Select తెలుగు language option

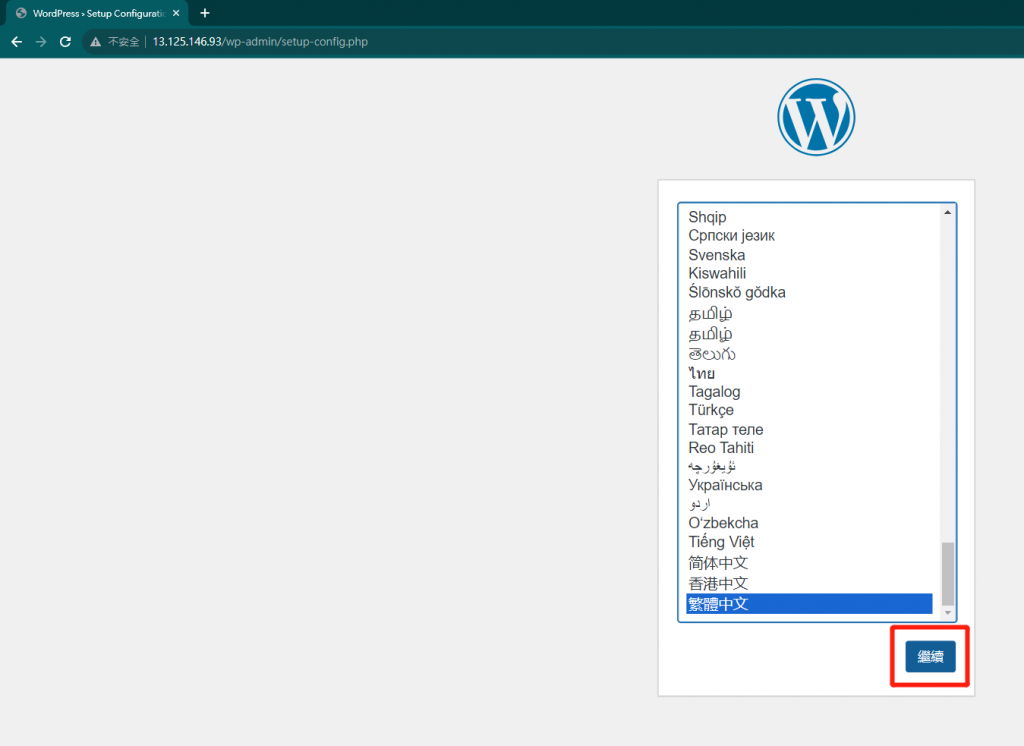(x=809, y=354)
